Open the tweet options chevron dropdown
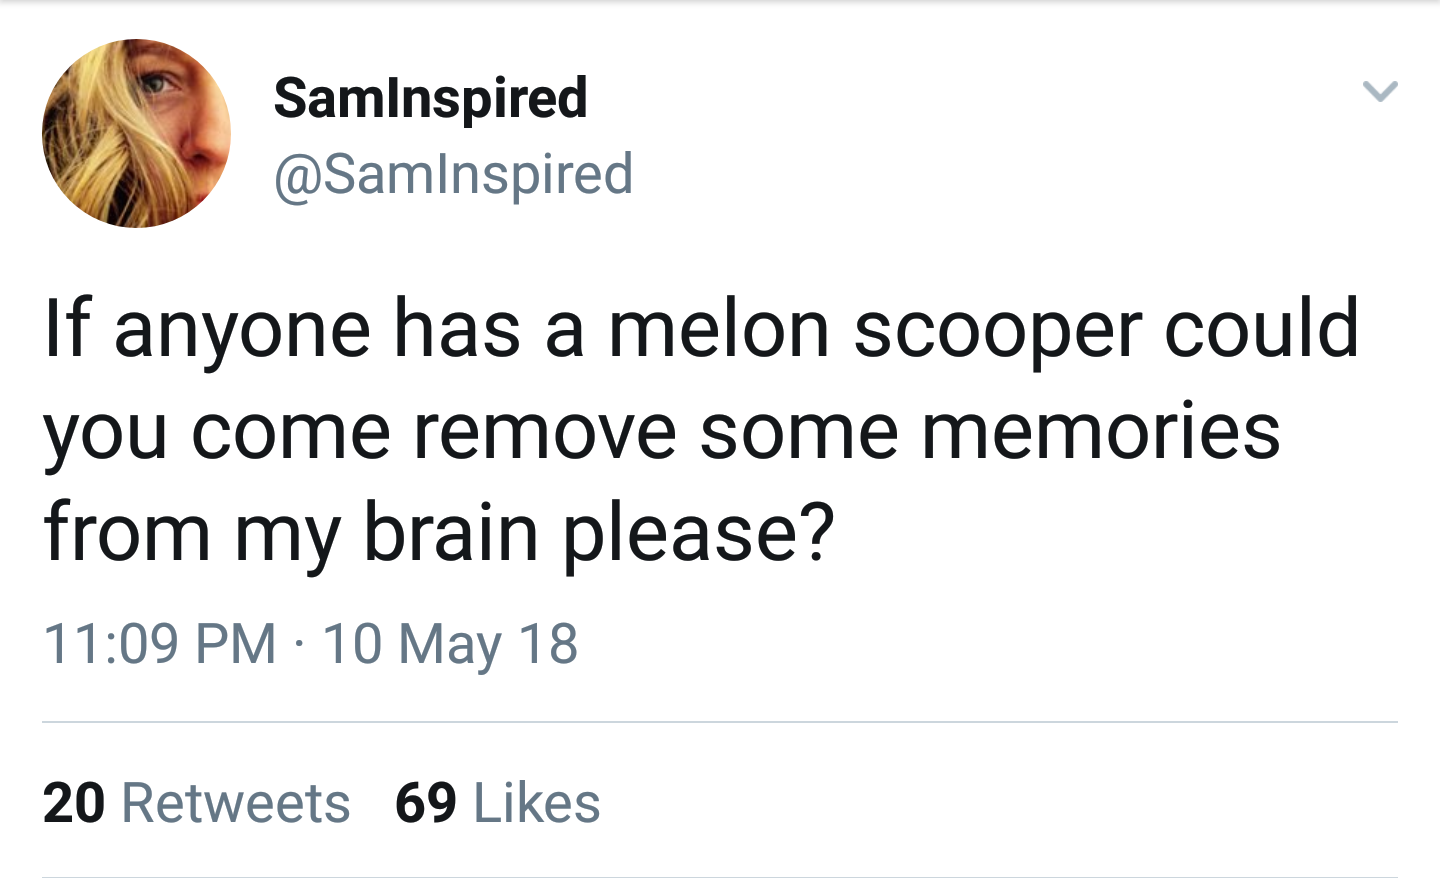Screen dimensions: 1440x878 pyautogui.click(x=1380, y=92)
